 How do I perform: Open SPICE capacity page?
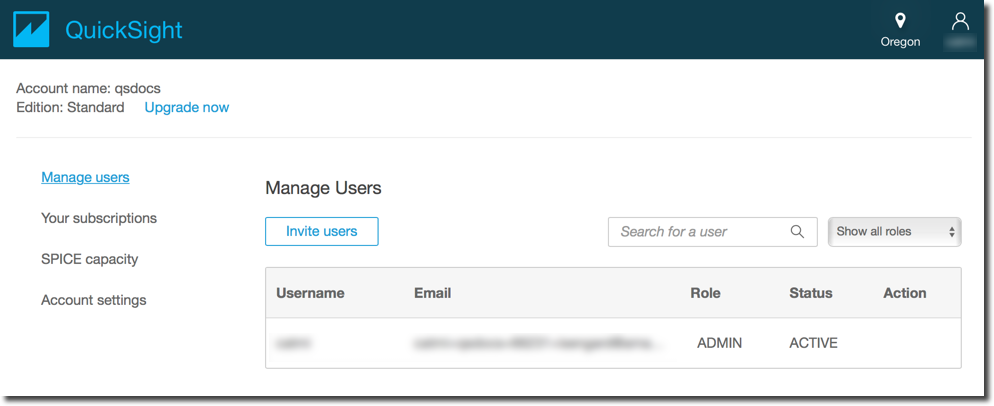pos(89,259)
